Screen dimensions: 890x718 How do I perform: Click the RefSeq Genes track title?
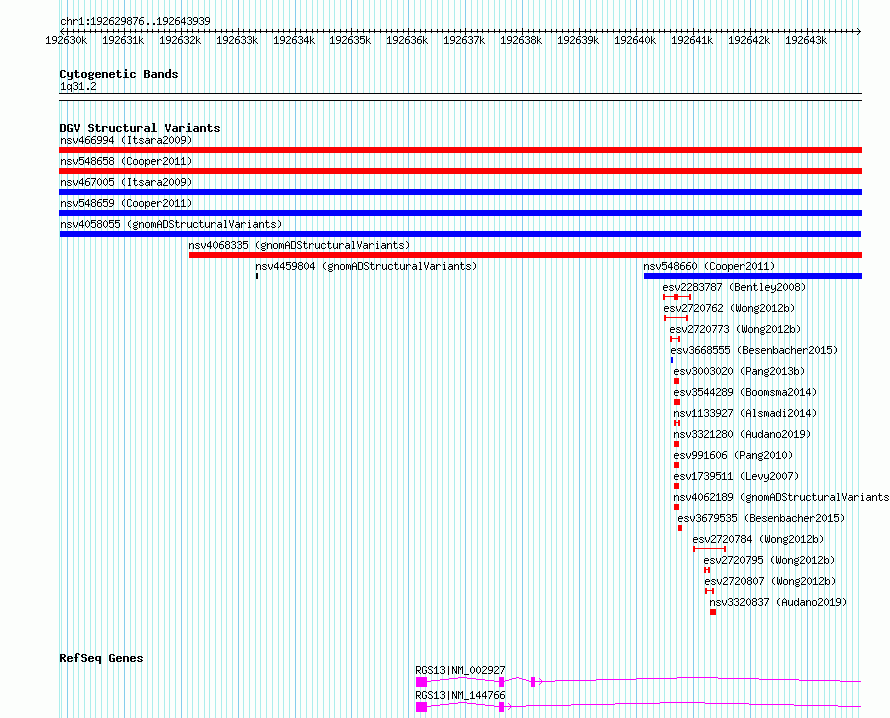click(101, 658)
